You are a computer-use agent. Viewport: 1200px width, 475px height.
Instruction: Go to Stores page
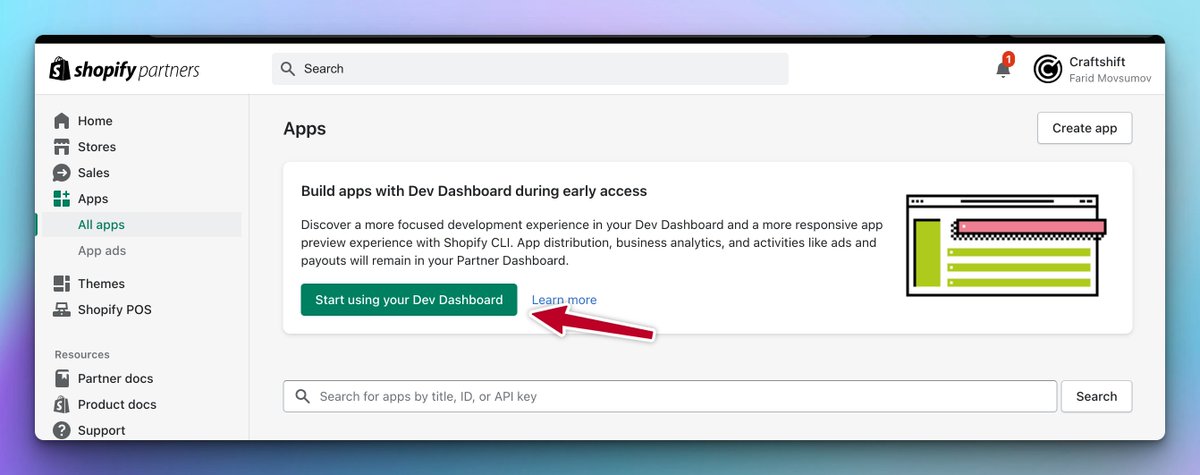coord(97,147)
